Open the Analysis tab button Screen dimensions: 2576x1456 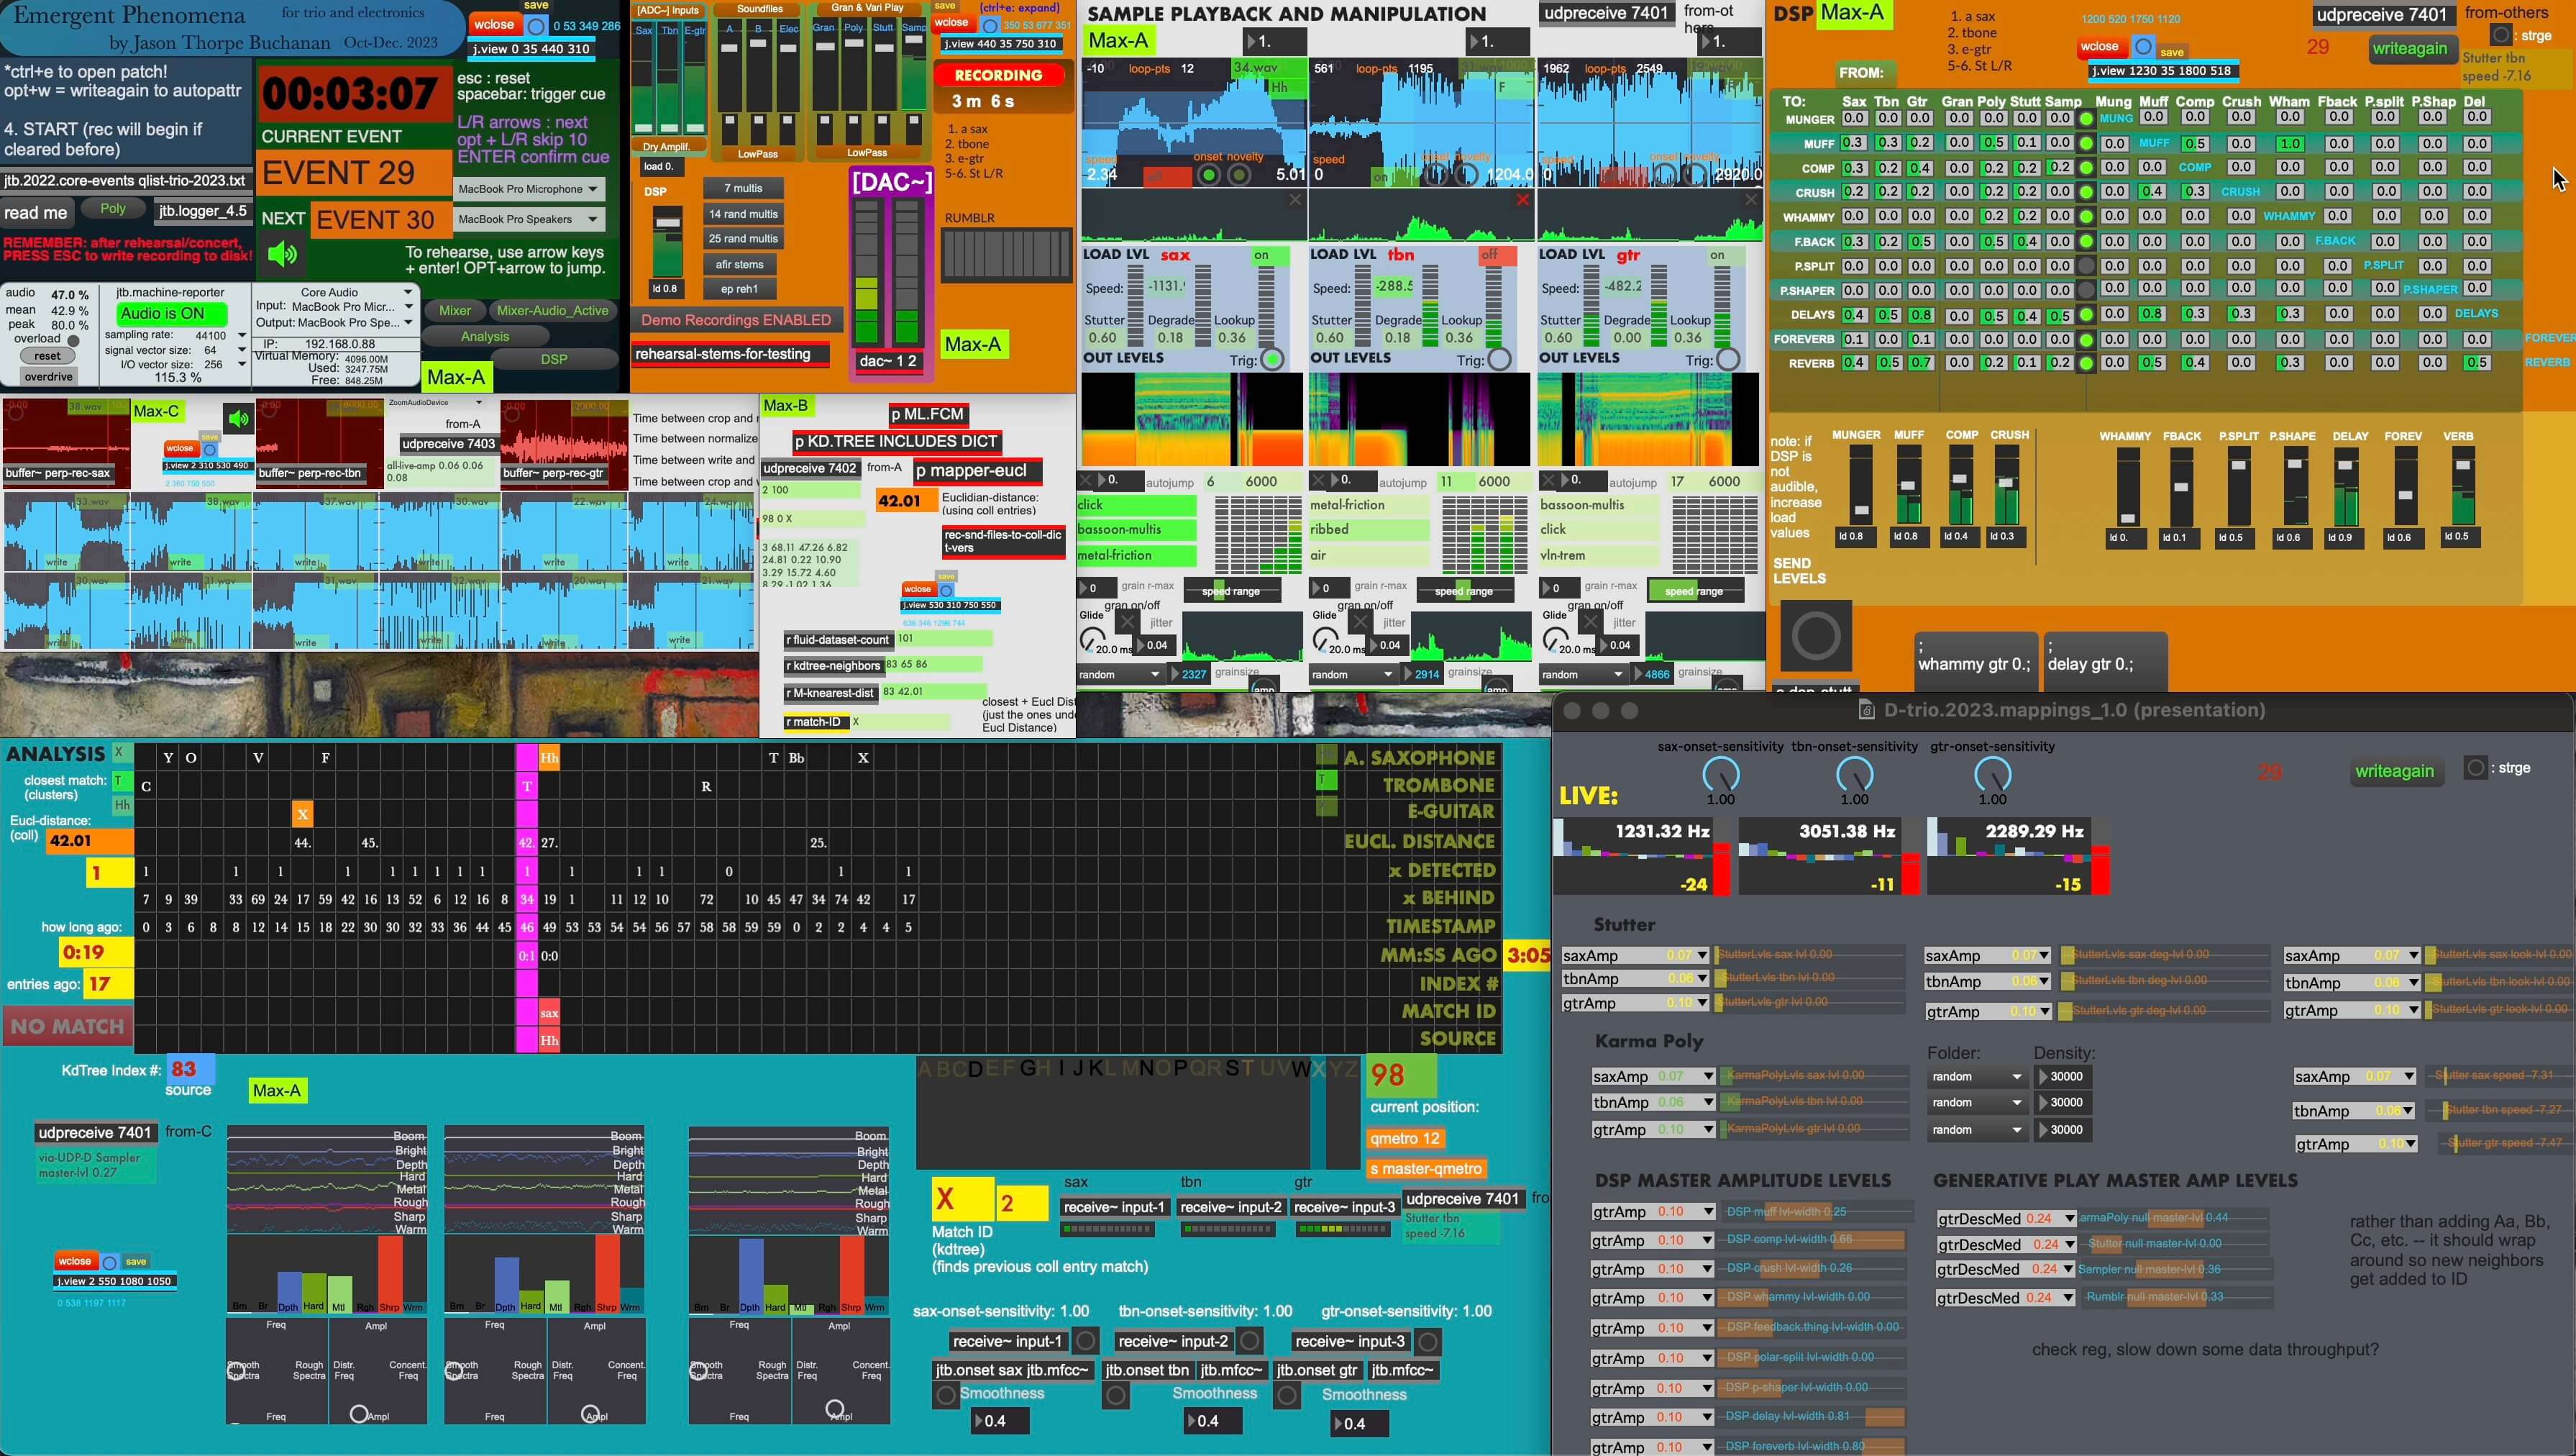pos(485,336)
